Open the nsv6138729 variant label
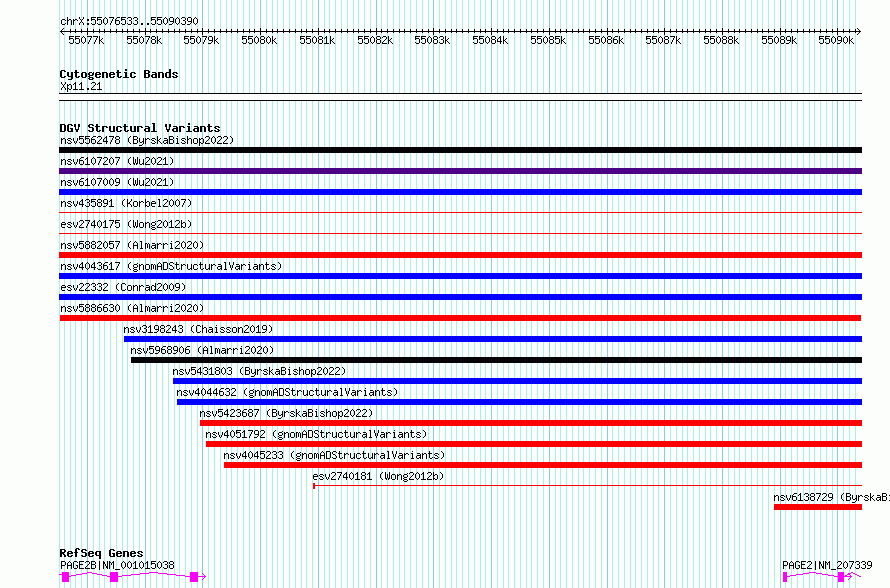The width and height of the screenshot is (890, 588). [x=831, y=497]
